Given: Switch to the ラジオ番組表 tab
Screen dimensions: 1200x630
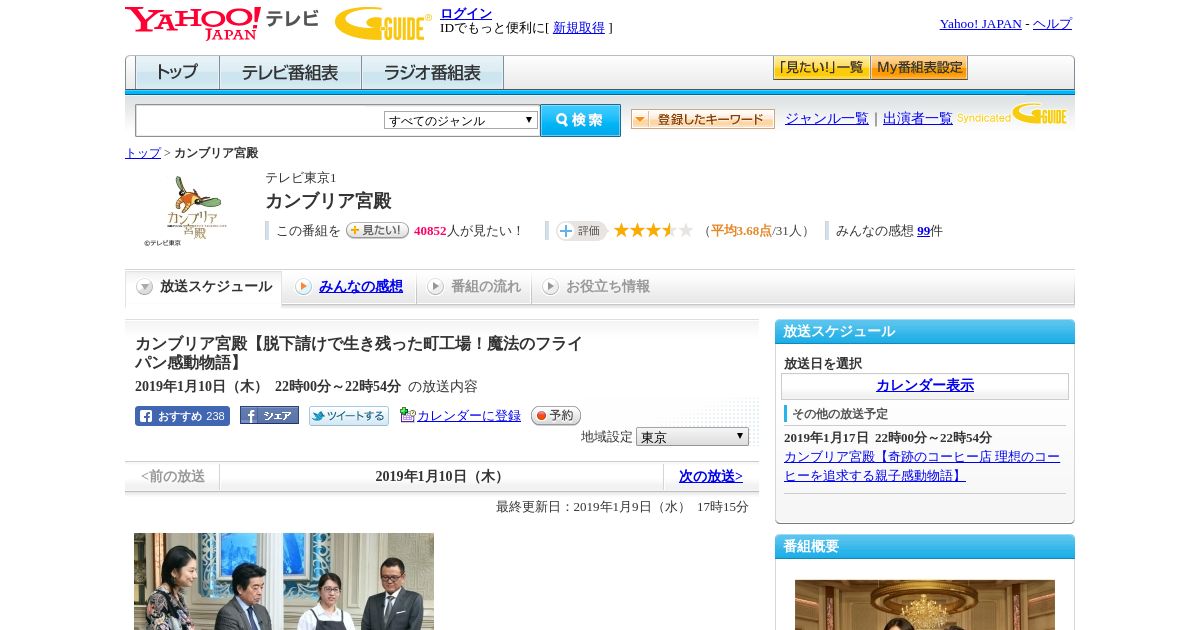Looking at the screenshot, I should [432, 73].
